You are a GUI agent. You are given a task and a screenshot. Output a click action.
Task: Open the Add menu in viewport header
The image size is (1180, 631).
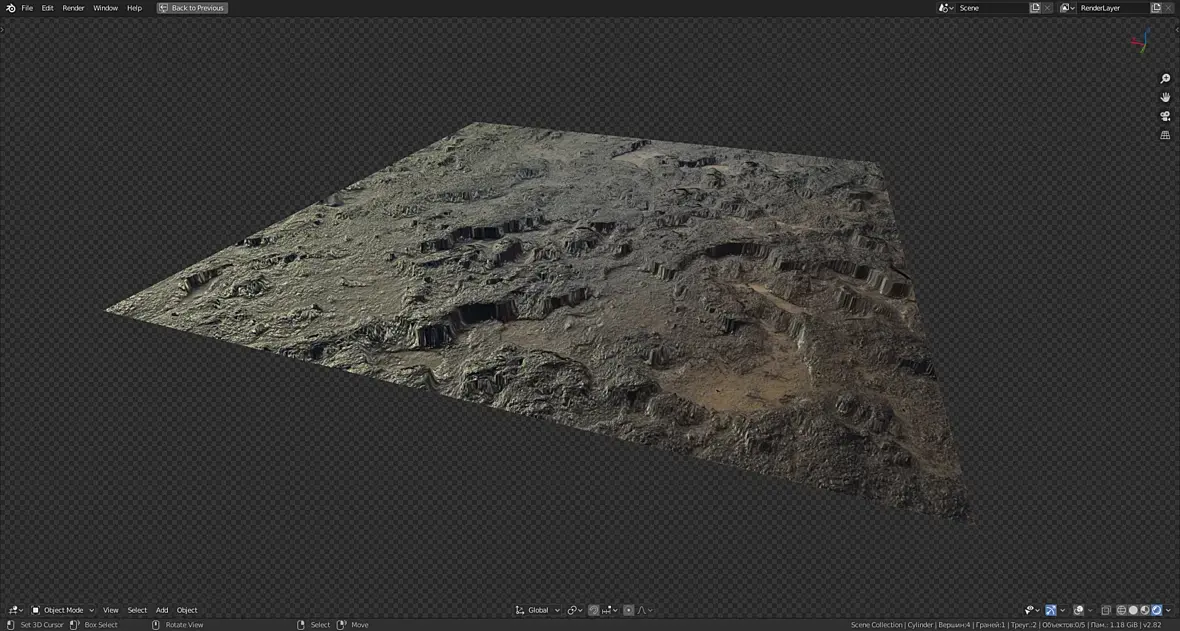click(x=162, y=610)
